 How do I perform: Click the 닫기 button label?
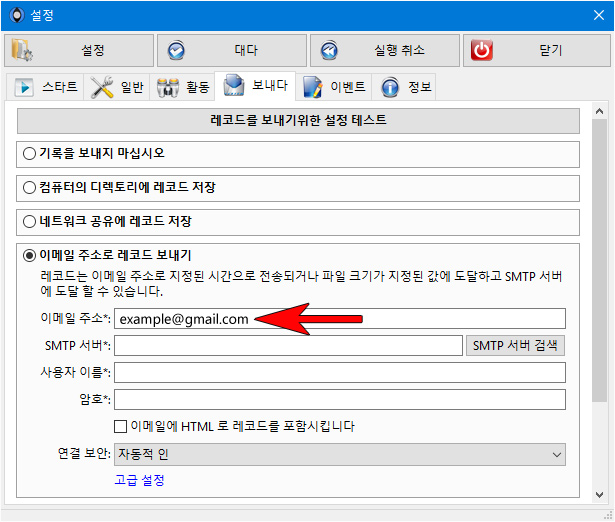[551, 50]
